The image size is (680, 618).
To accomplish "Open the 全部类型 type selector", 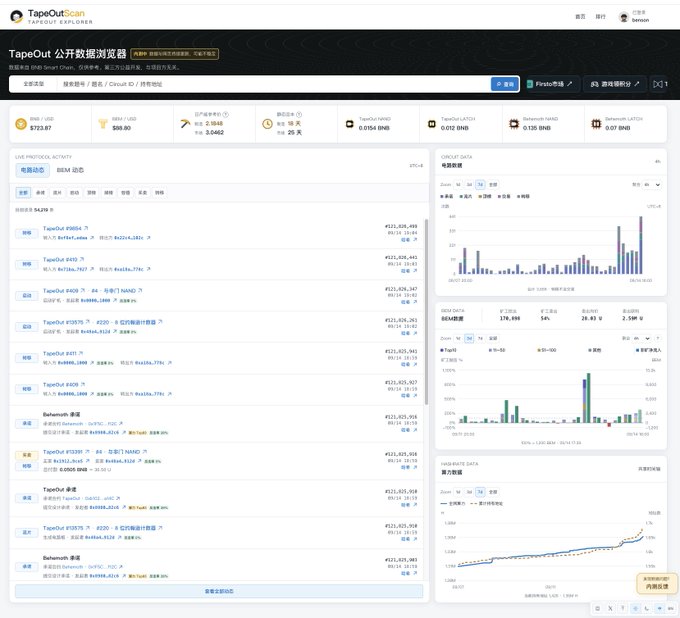I will coord(34,84).
